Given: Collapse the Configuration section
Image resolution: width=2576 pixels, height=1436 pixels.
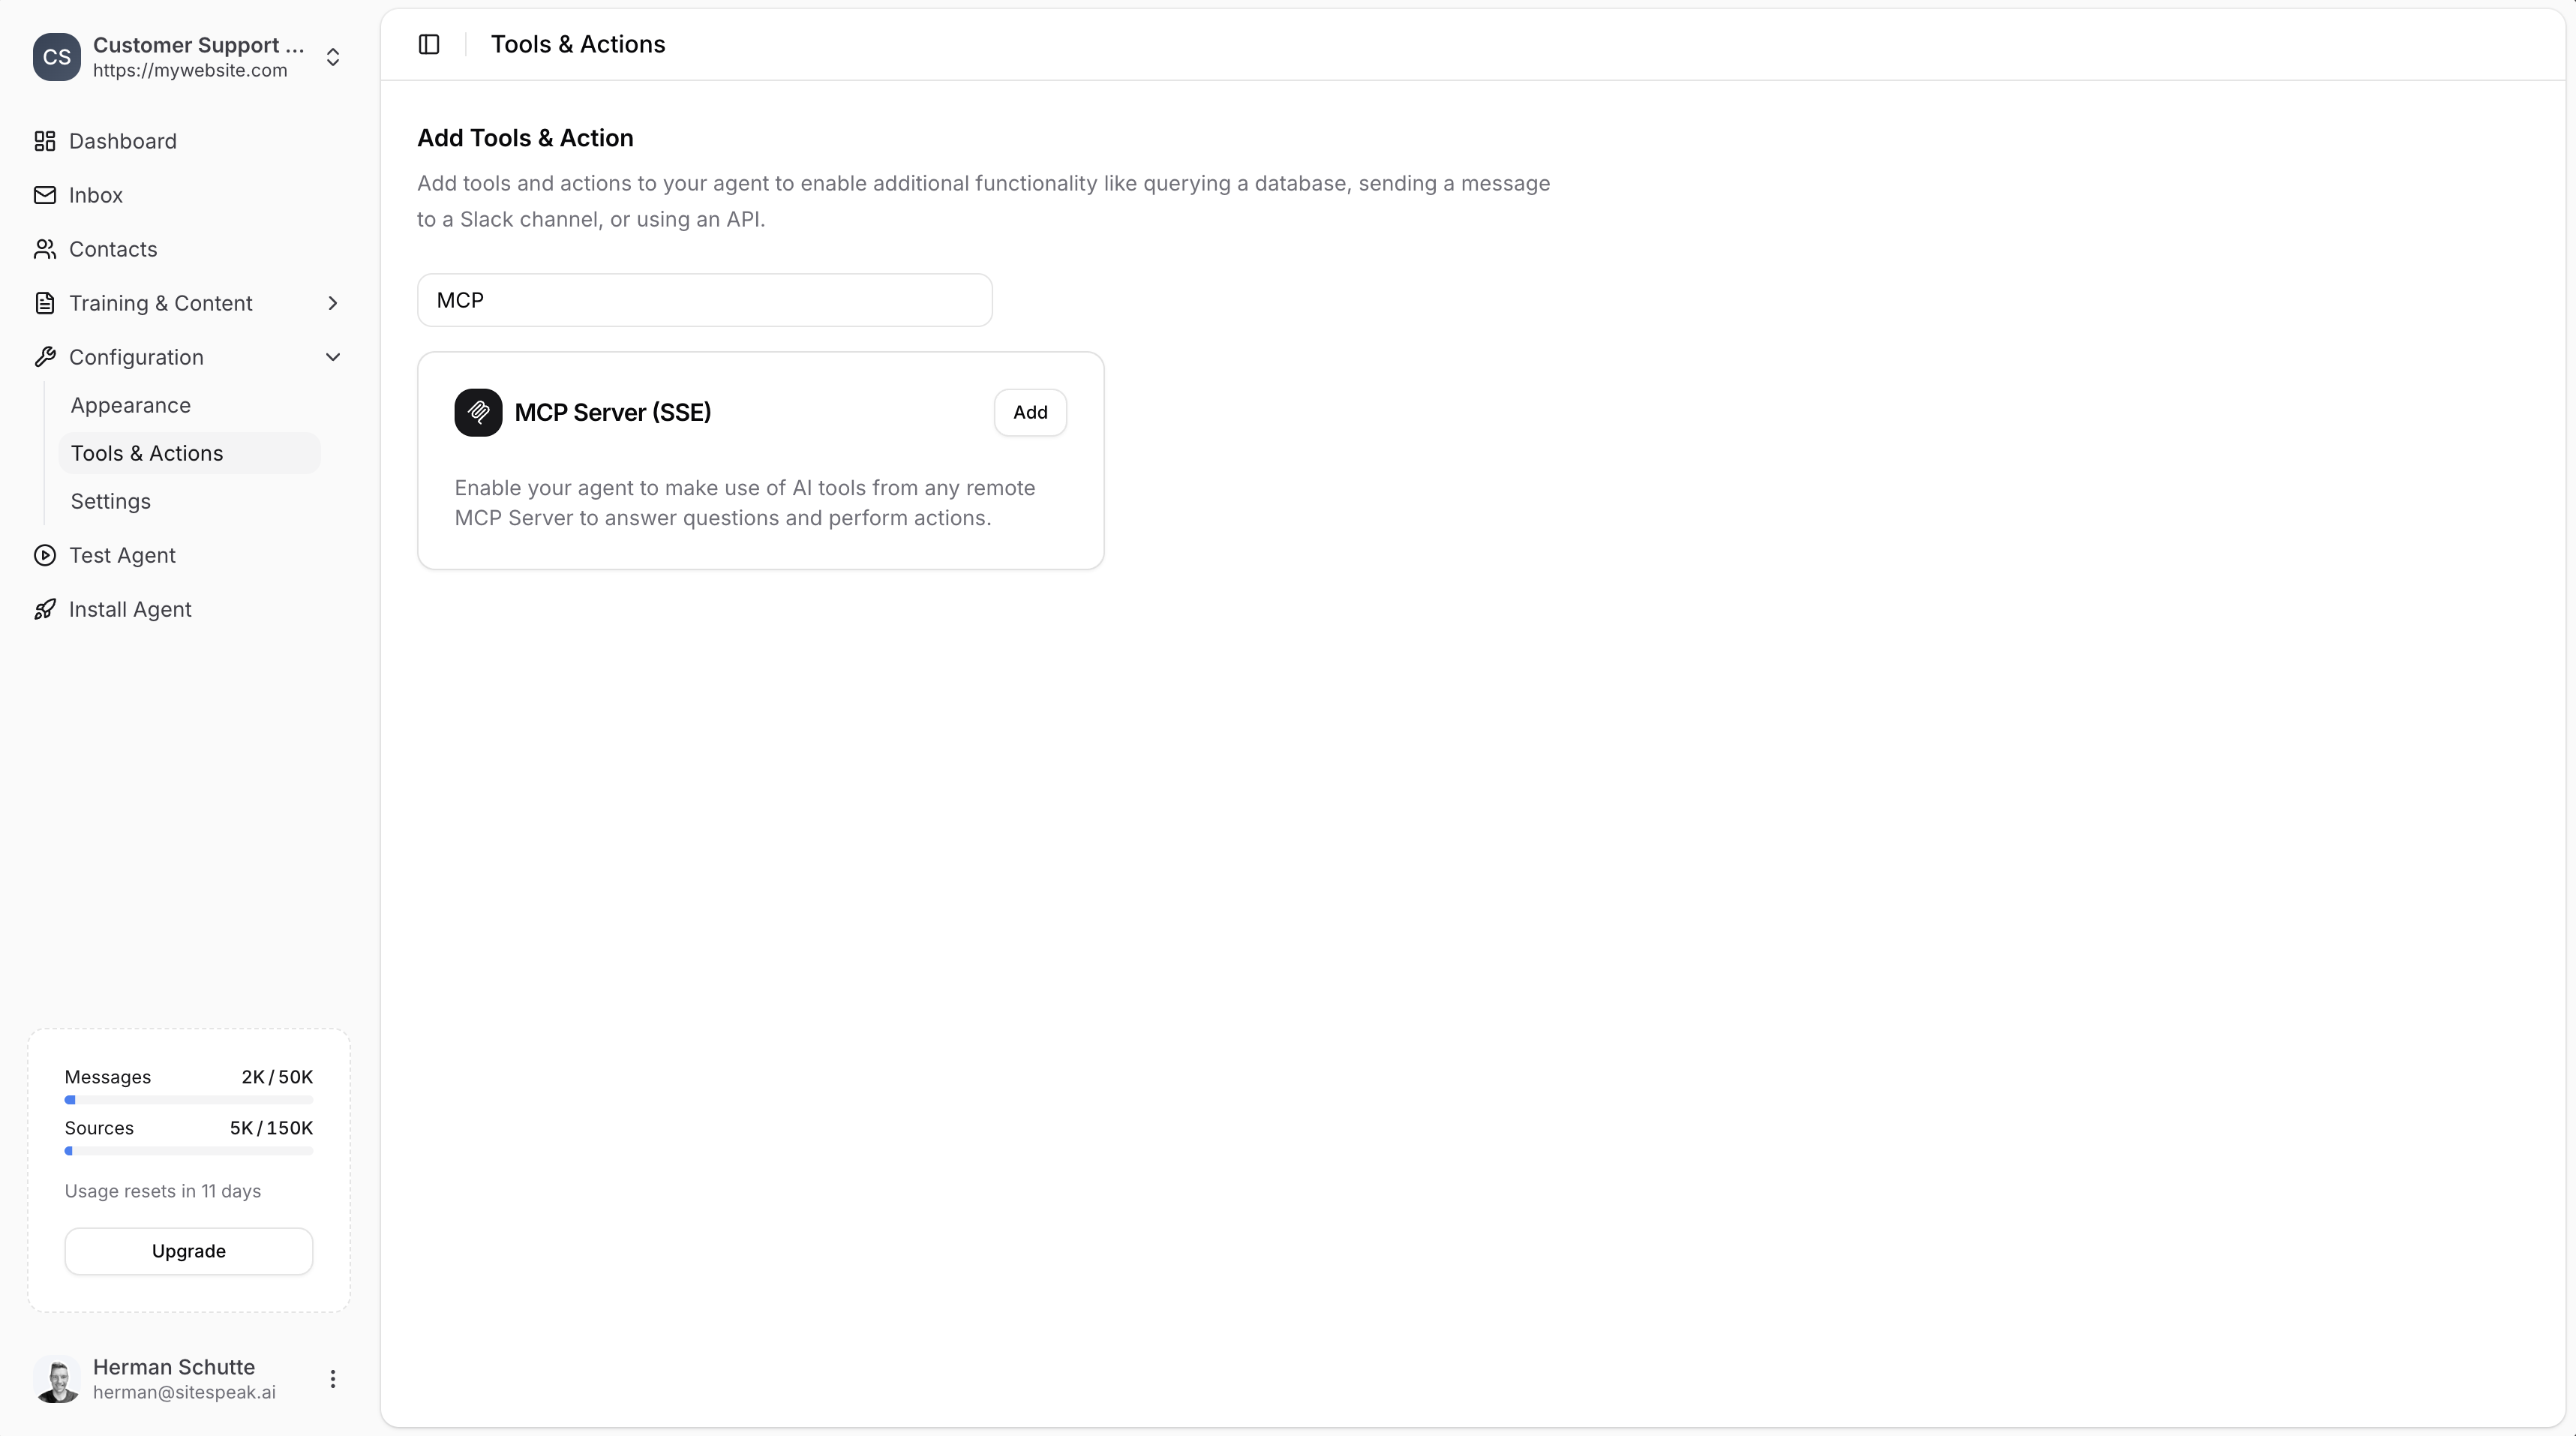Looking at the screenshot, I should (333, 357).
